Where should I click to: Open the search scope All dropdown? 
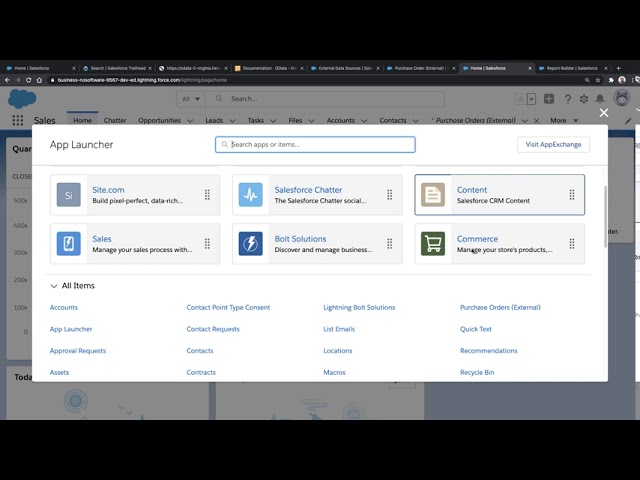coord(191,99)
